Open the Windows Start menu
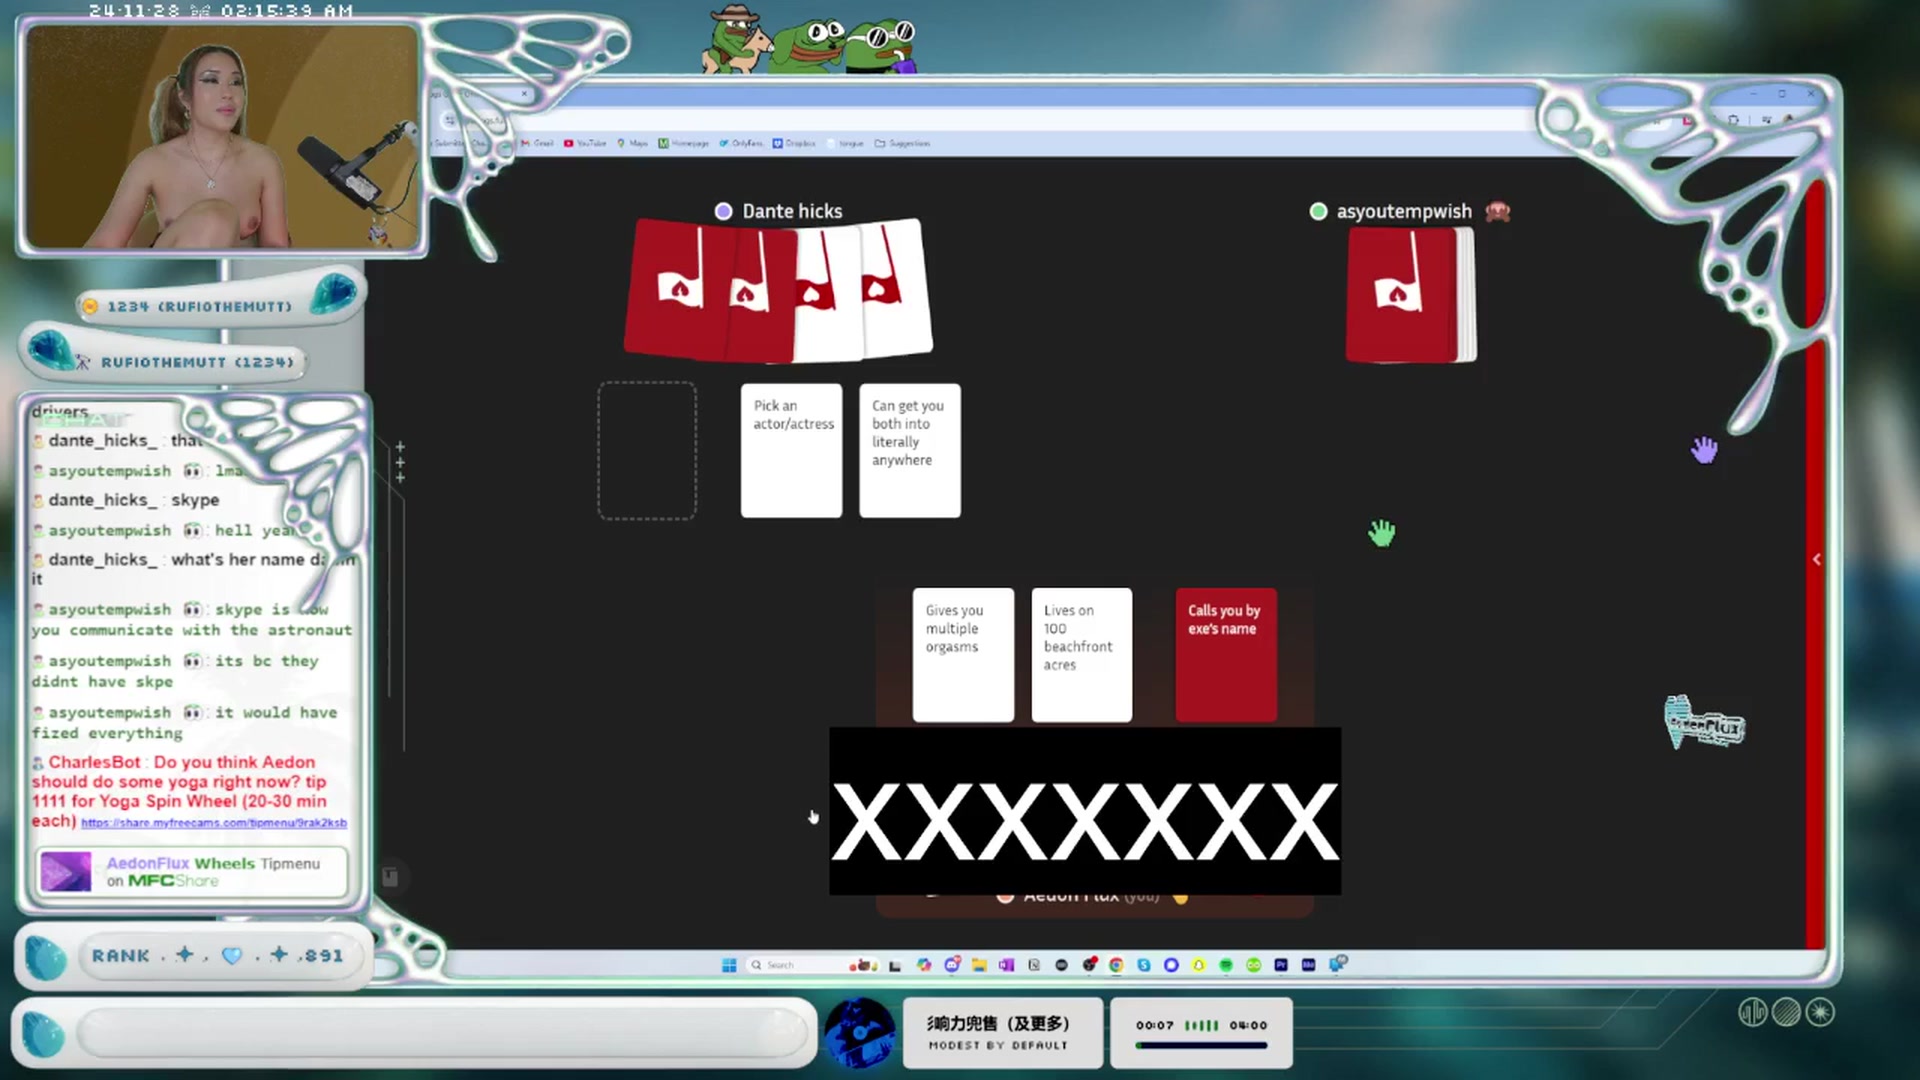Image resolution: width=1920 pixels, height=1080 pixels. pyautogui.click(x=729, y=965)
